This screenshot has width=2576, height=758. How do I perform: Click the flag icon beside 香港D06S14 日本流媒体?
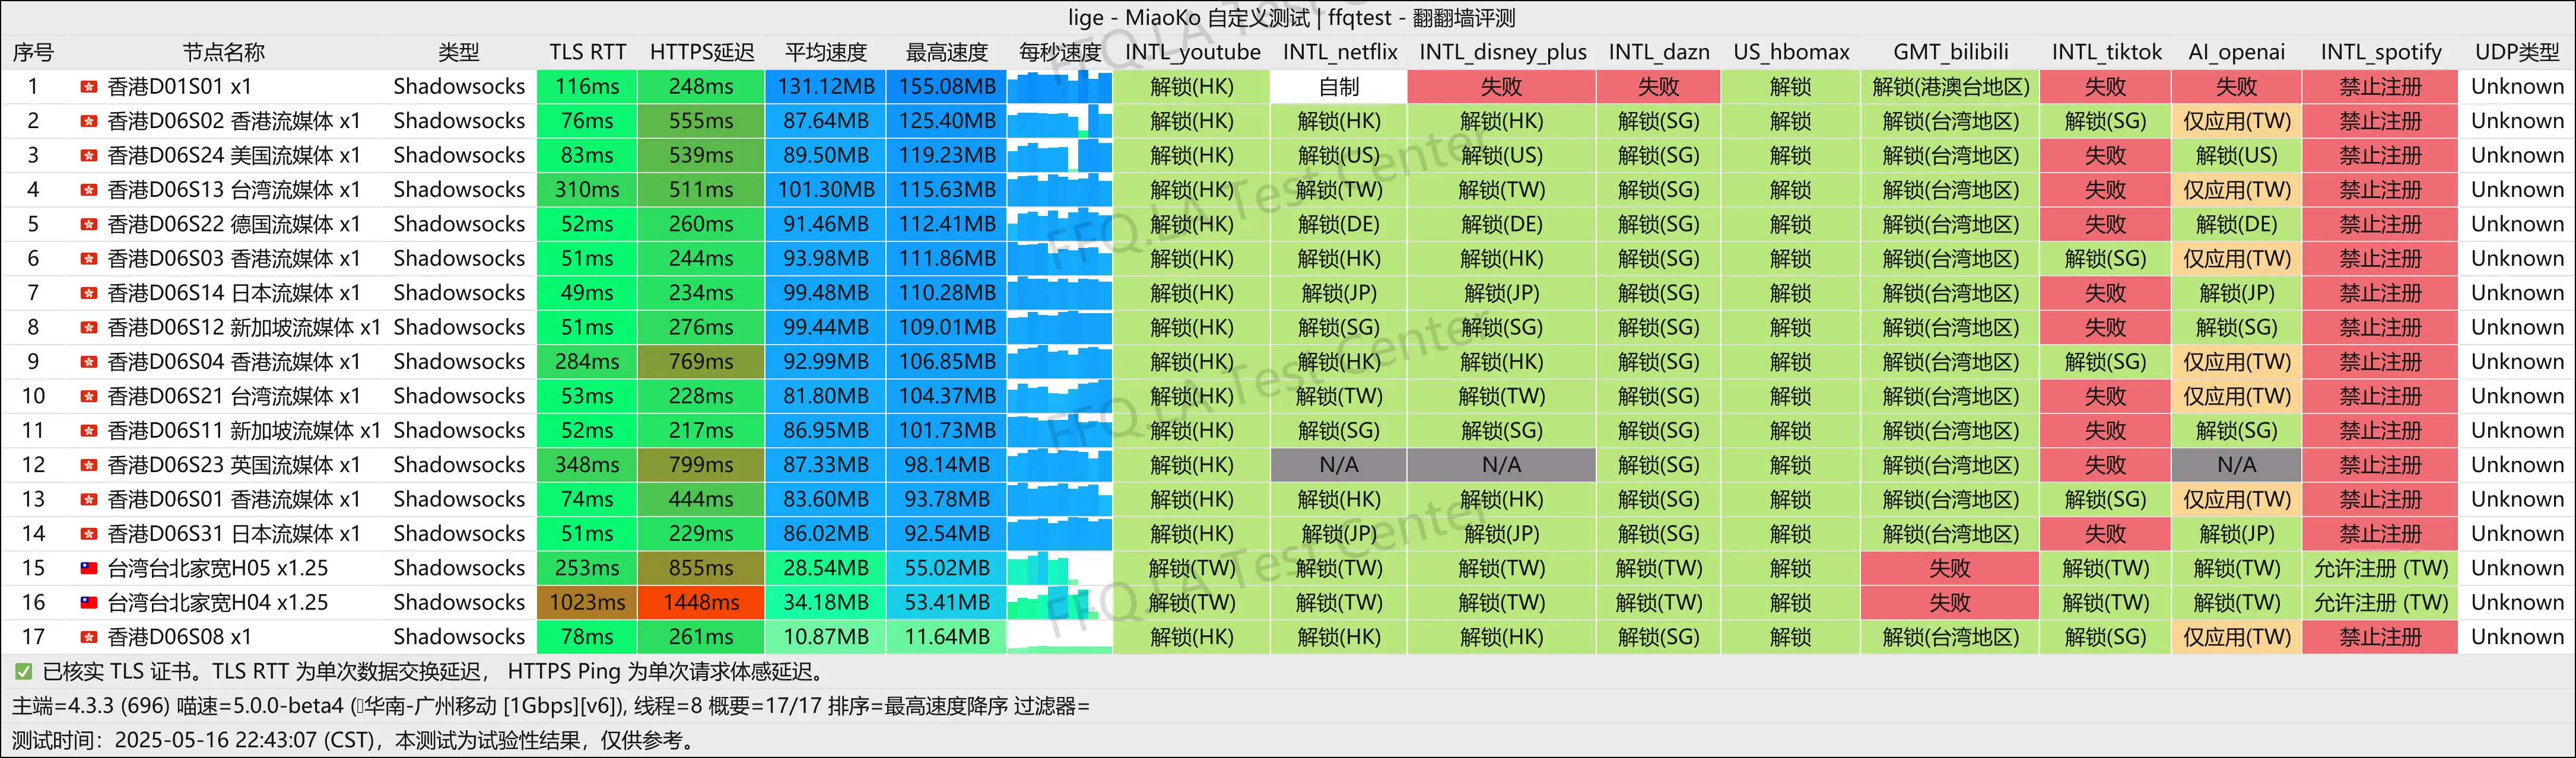(x=89, y=293)
